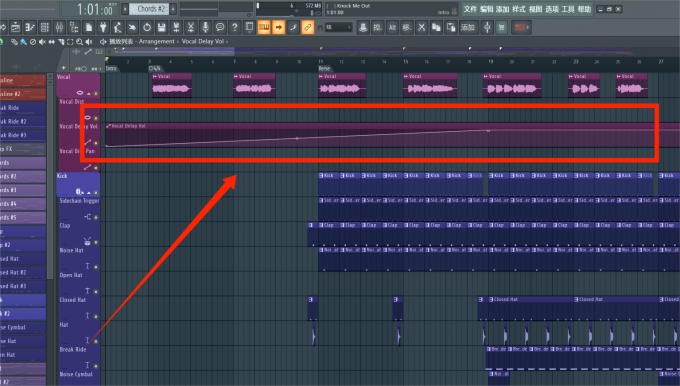Open the mixer from the toolbar

pos(59,27)
